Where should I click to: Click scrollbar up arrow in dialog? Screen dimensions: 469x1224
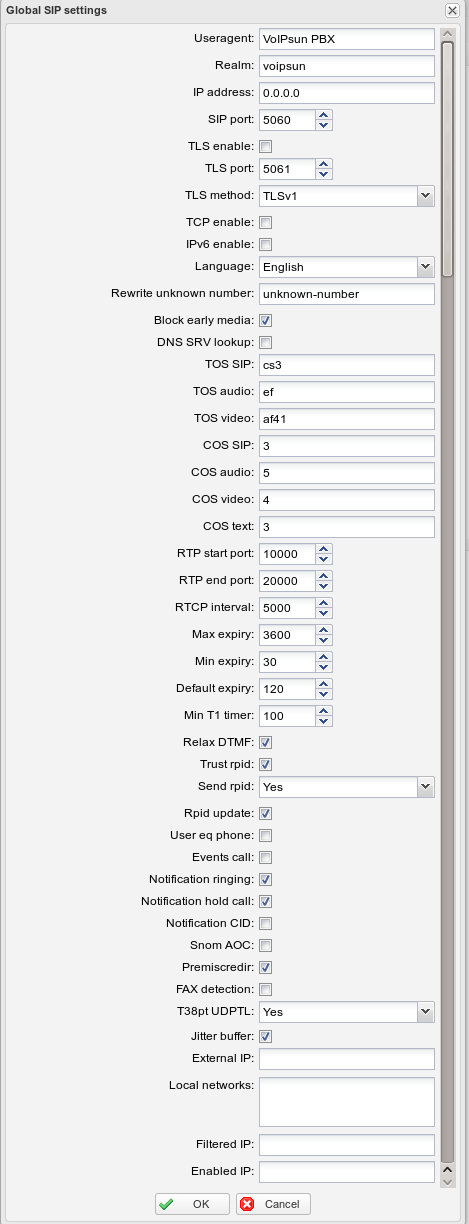click(x=447, y=33)
